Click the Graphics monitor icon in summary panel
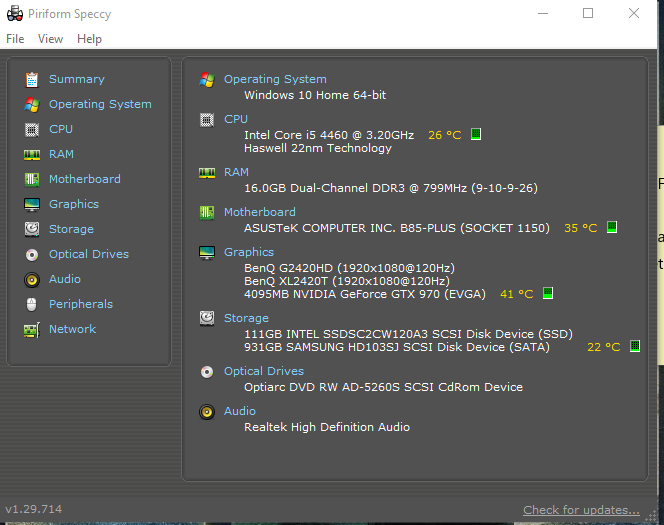The height and width of the screenshot is (525, 664). tap(207, 253)
